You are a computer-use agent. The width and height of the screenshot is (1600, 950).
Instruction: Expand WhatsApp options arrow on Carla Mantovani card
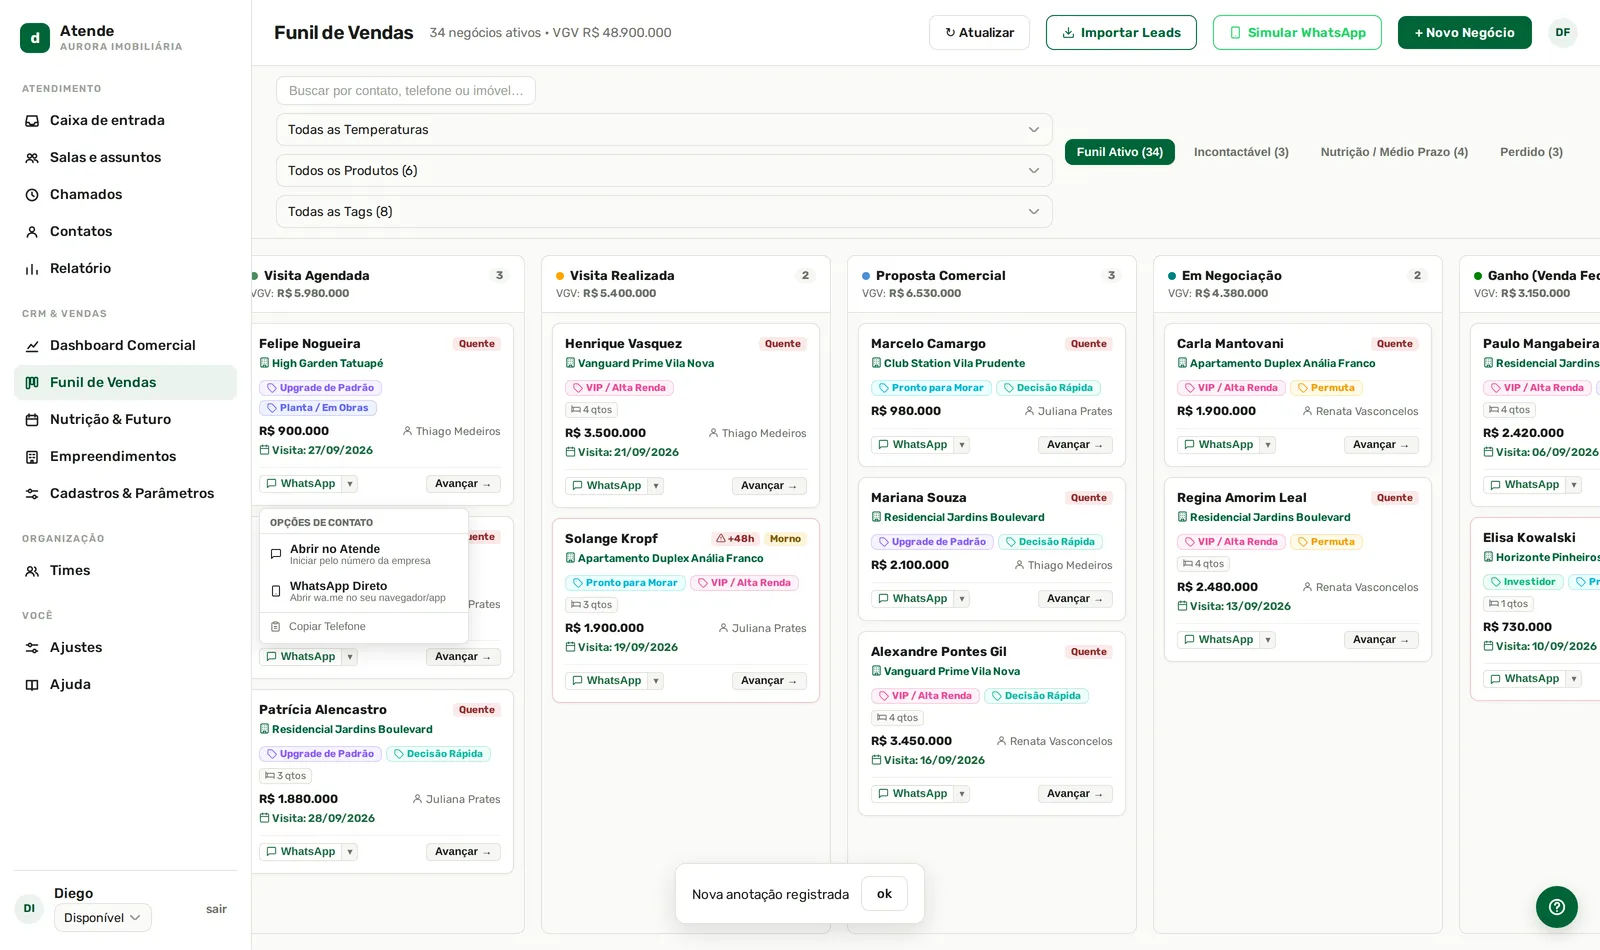click(x=1268, y=445)
